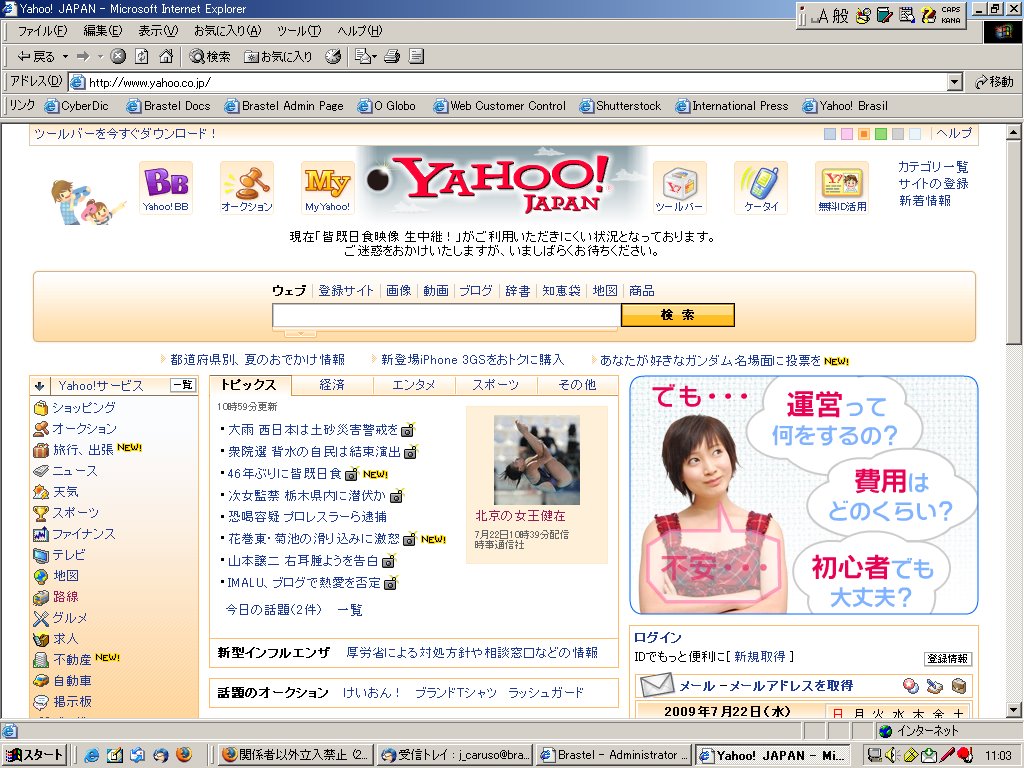The height and width of the screenshot is (768, 1024).
Task: Open the ツール(T) menu
Action: 299,31
